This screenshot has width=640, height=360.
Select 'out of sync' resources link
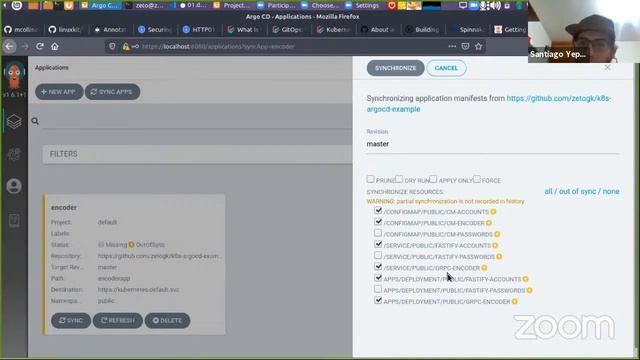coord(577,191)
